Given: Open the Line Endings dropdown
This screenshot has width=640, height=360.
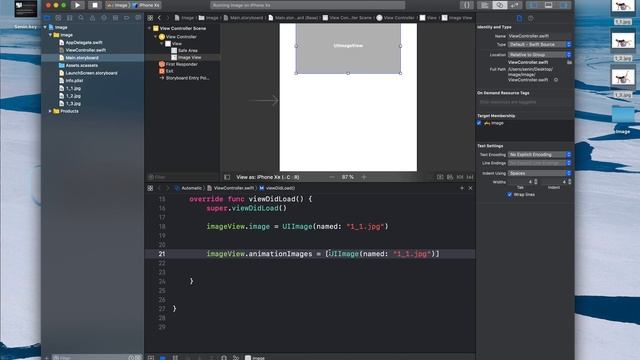Looking at the screenshot, I should [539, 163].
